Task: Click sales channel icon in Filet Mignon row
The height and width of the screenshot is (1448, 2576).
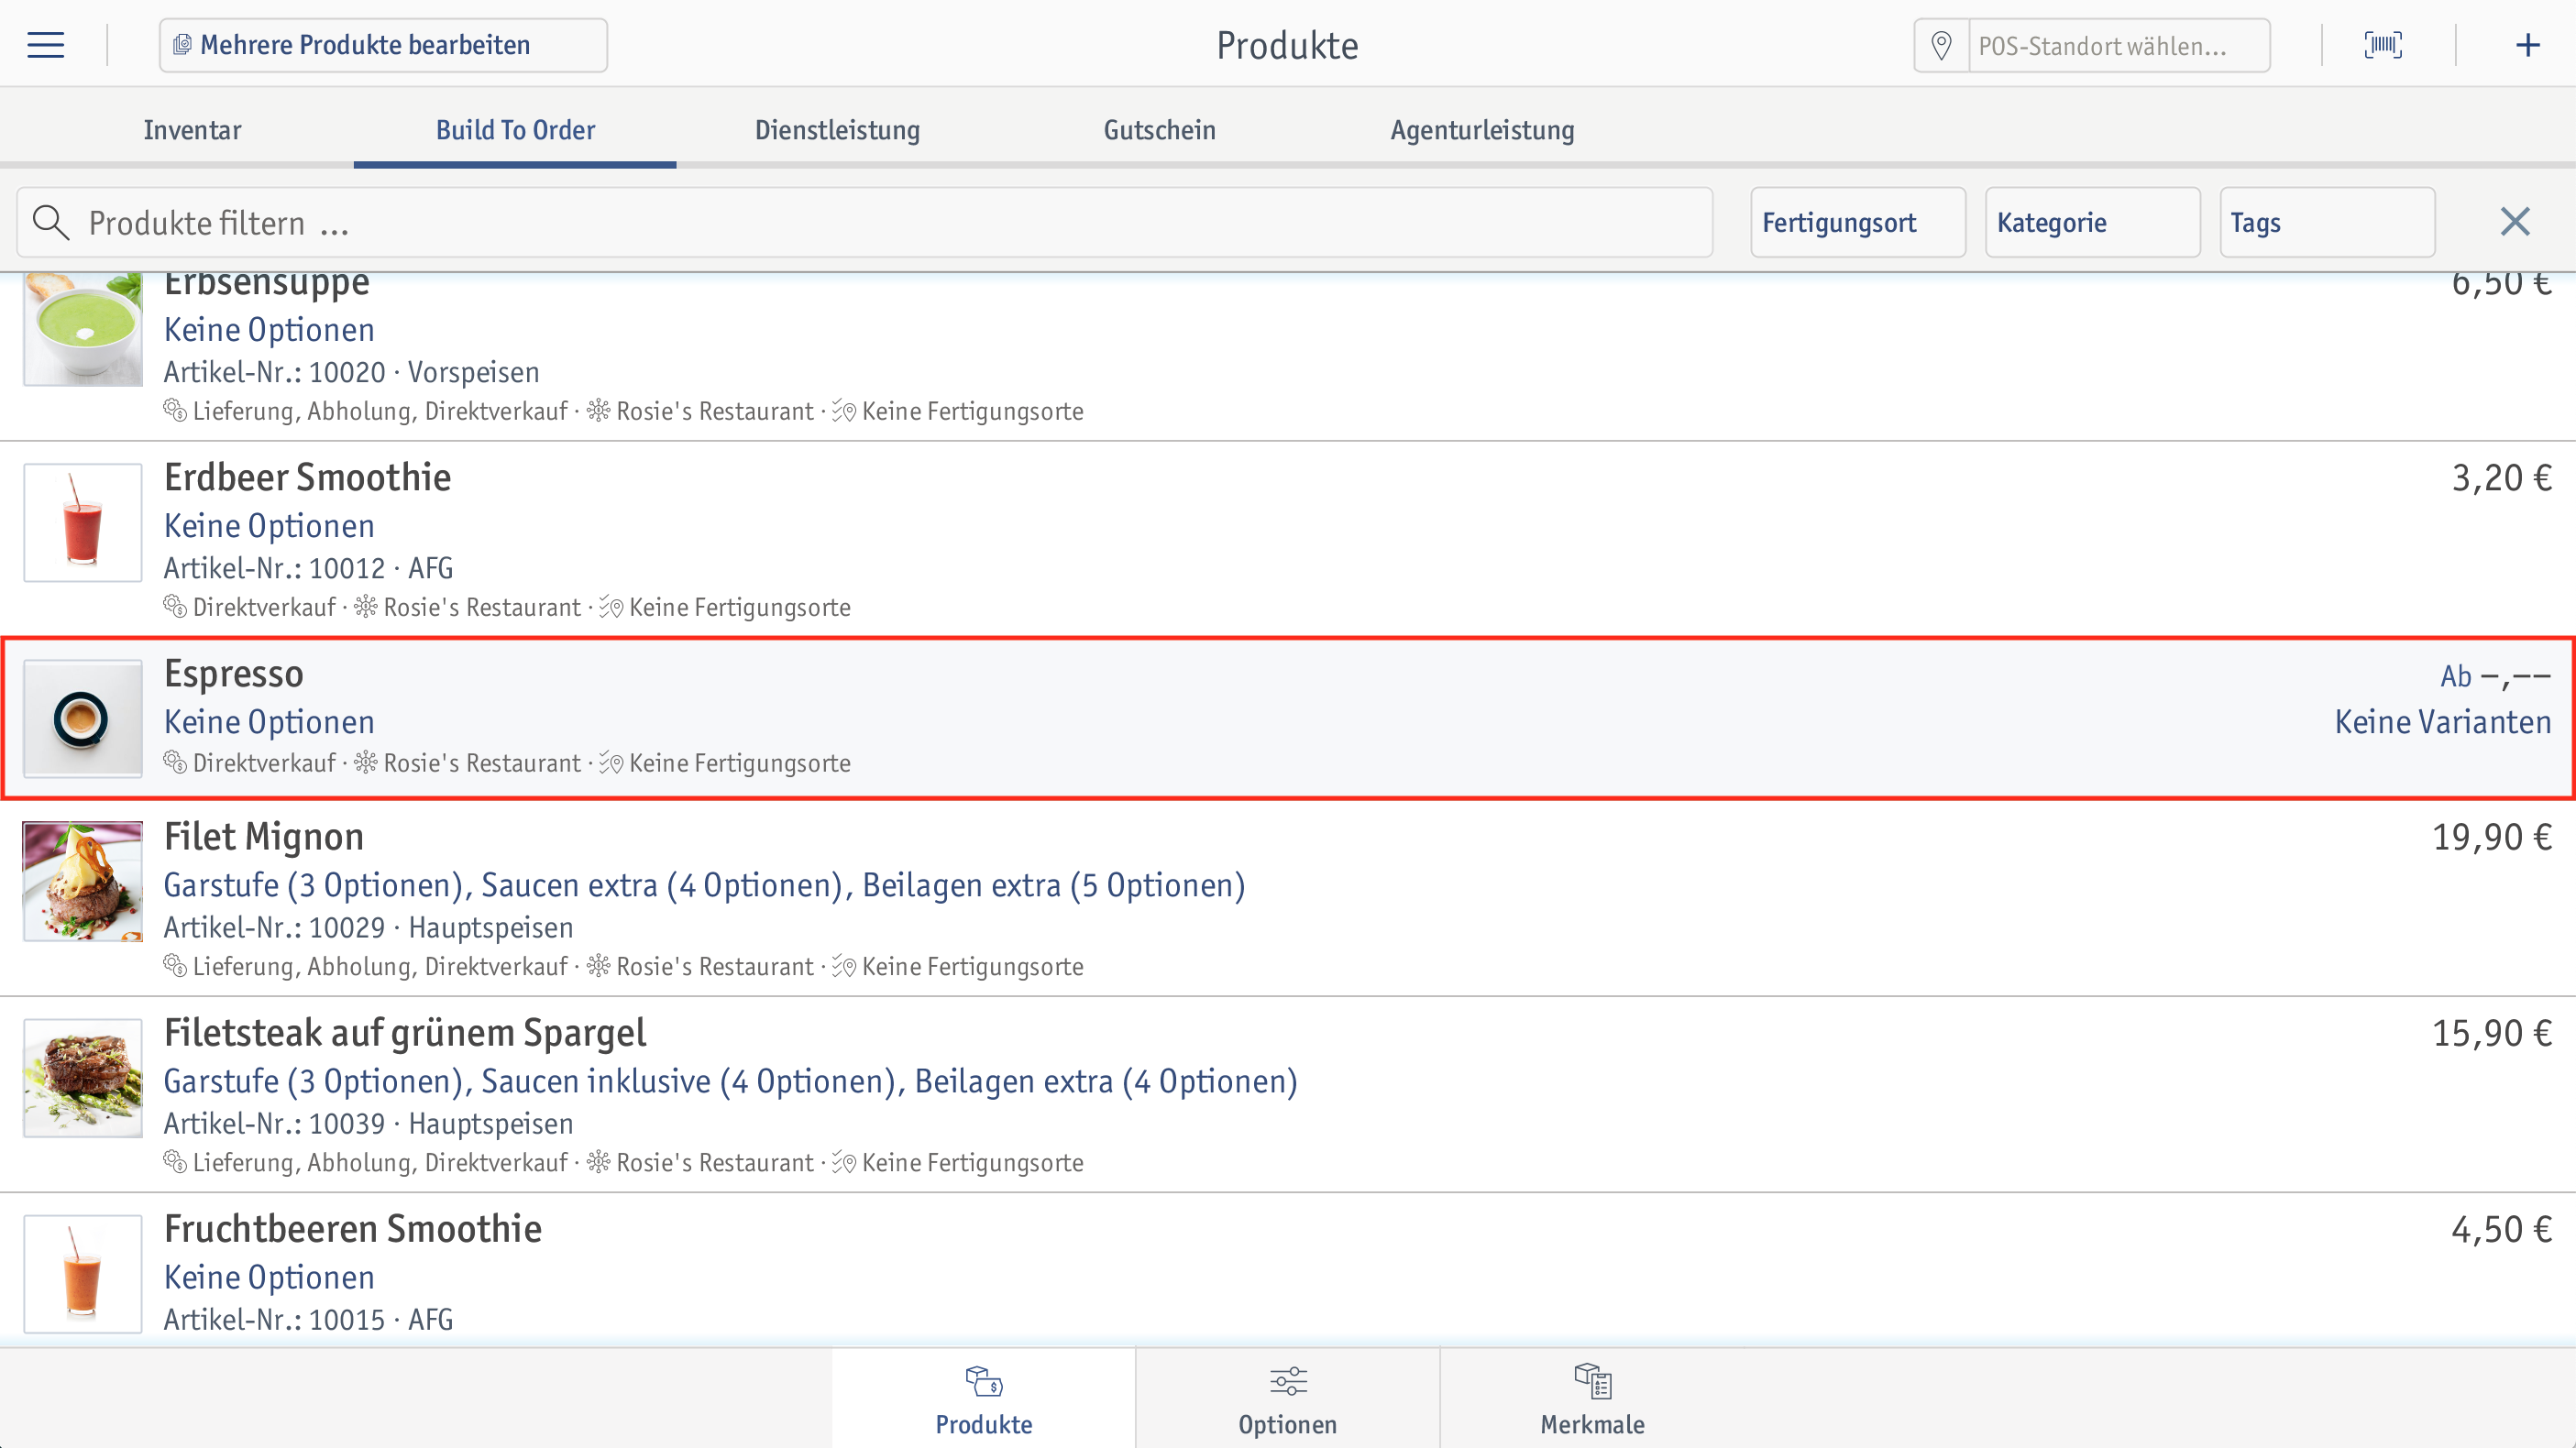Action: [175, 965]
